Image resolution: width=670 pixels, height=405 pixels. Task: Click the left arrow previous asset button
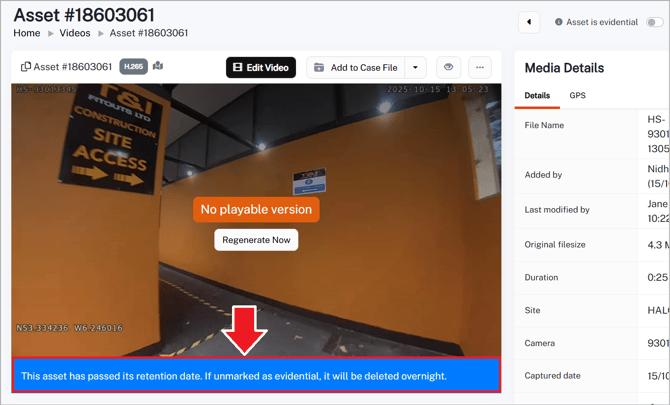point(529,22)
